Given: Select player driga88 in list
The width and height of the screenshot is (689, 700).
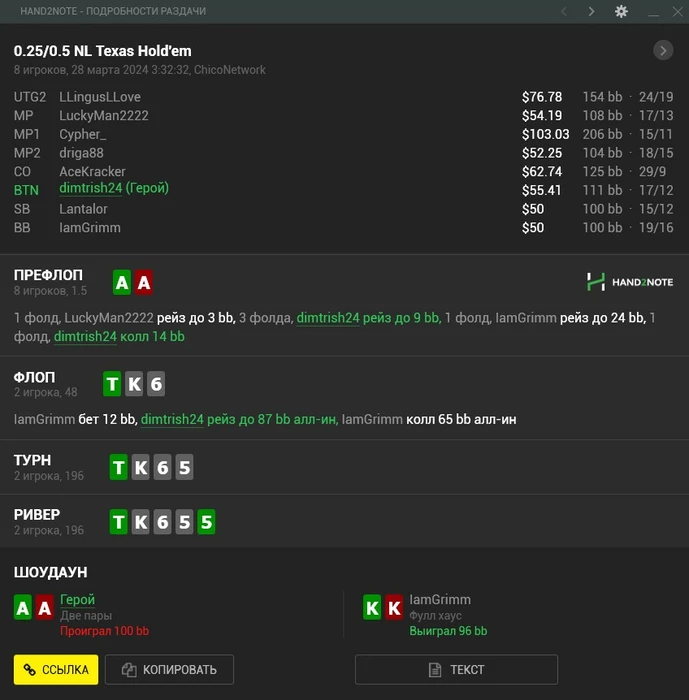Looking at the screenshot, I should [x=81, y=153].
